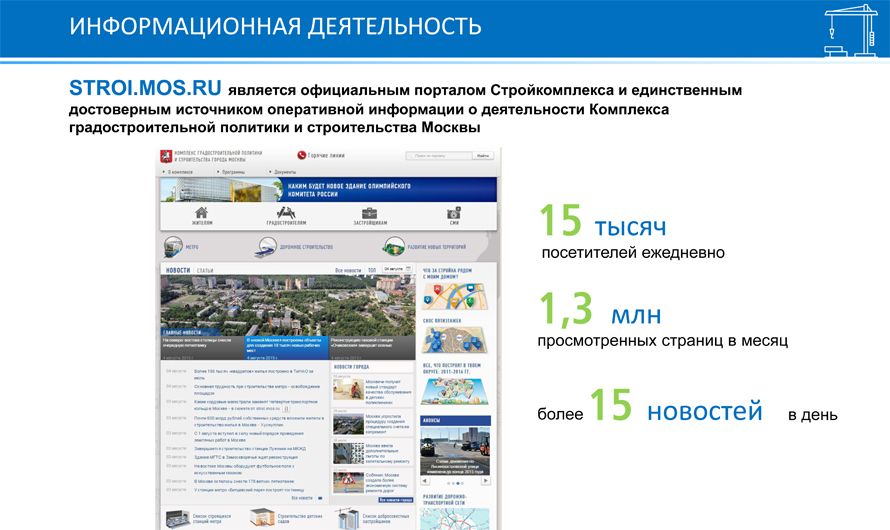
Task: Click the trusted developers towers icon
Action: (x=347, y=518)
